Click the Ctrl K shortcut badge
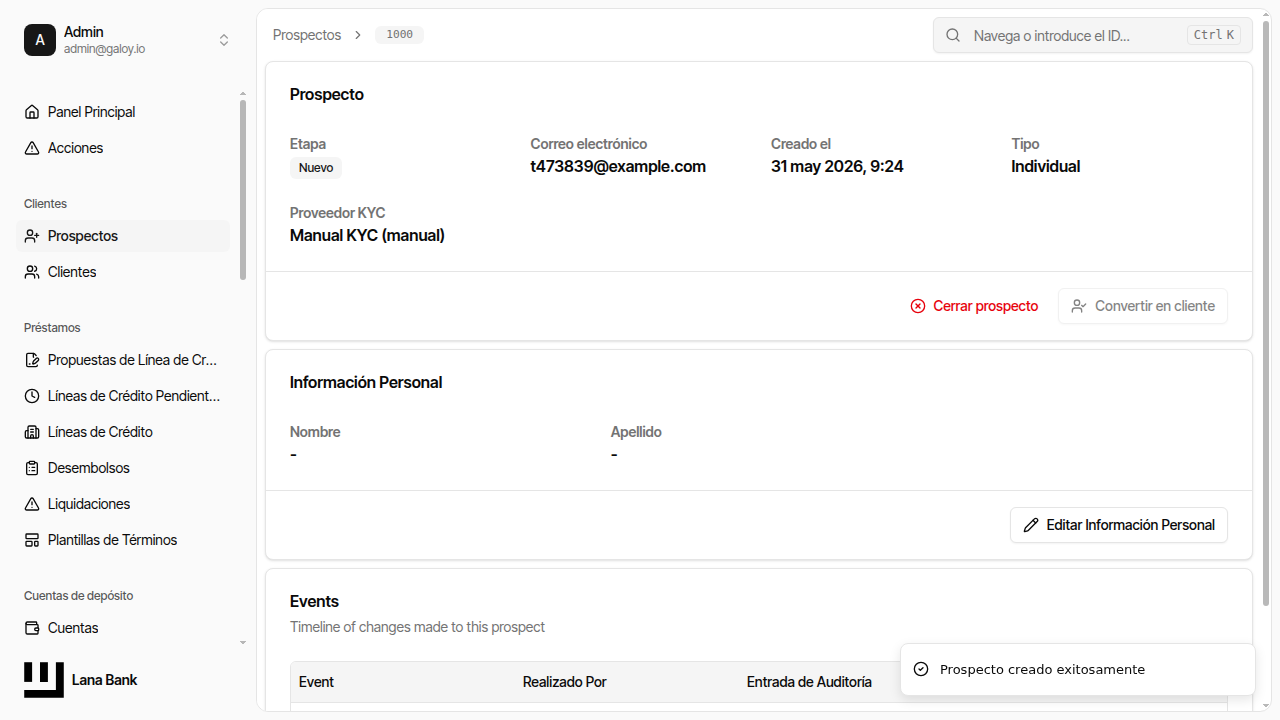Screen dimensions: 1280x720 click(x=1214, y=35)
